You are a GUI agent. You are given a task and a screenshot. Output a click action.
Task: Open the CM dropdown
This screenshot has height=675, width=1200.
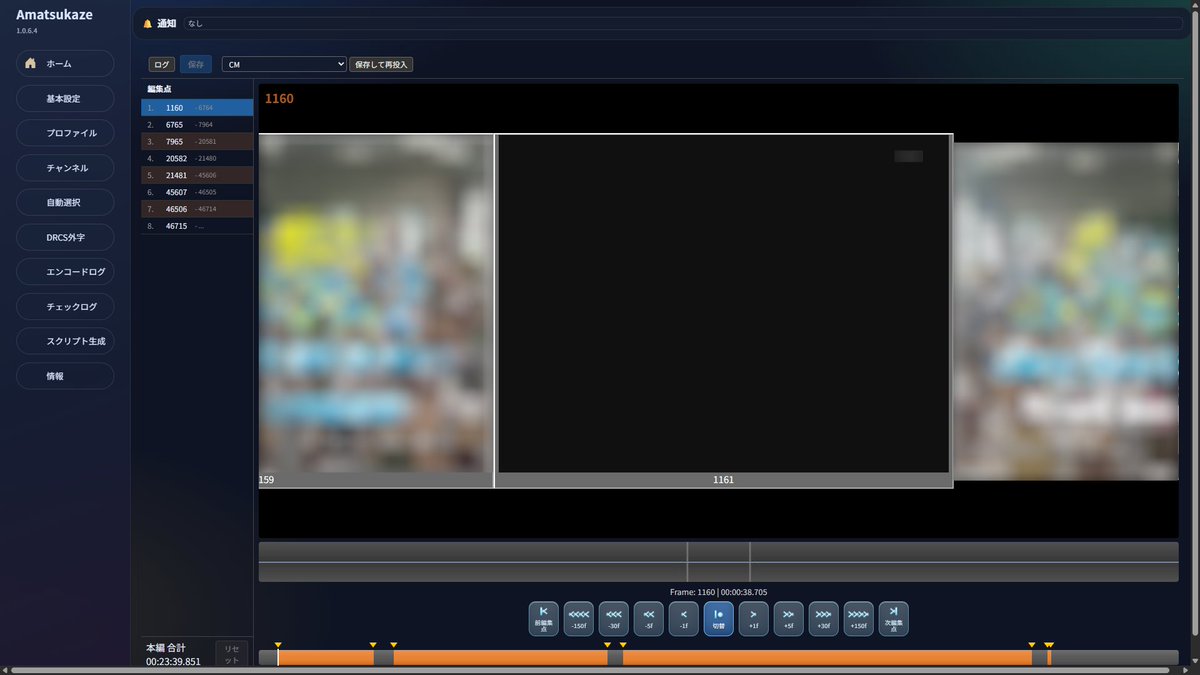284,64
